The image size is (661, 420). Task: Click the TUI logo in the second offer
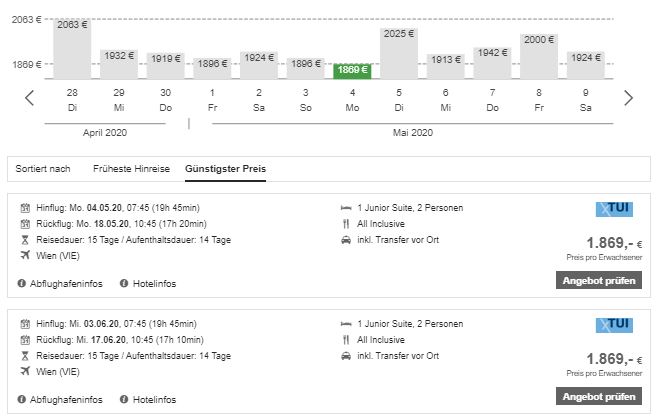(x=614, y=325)
